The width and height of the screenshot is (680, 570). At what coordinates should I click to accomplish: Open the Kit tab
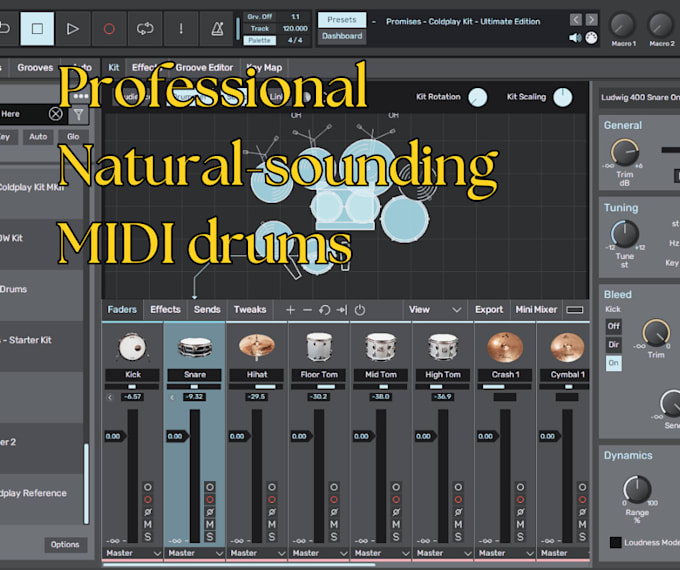click(x=114, y=68)
